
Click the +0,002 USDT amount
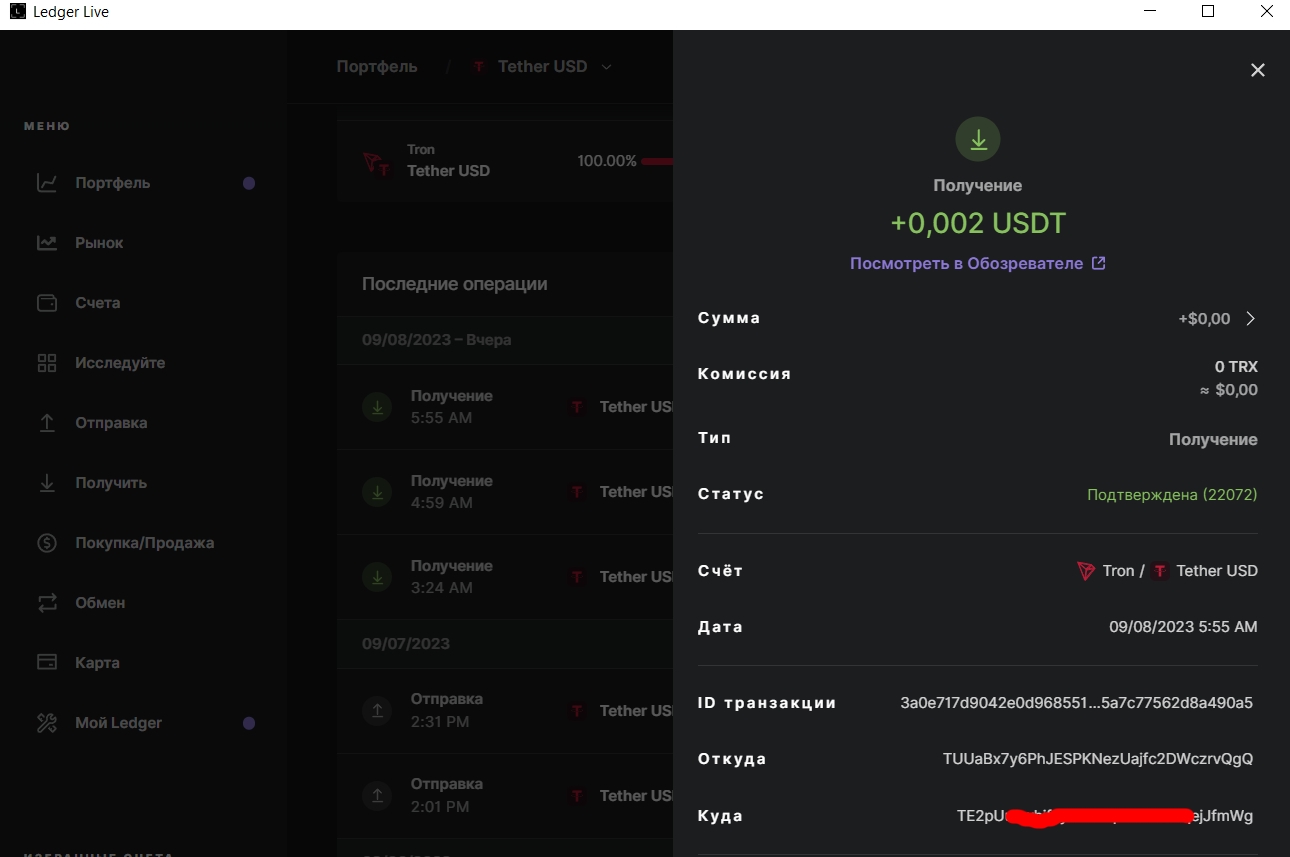tap(978, 223)
